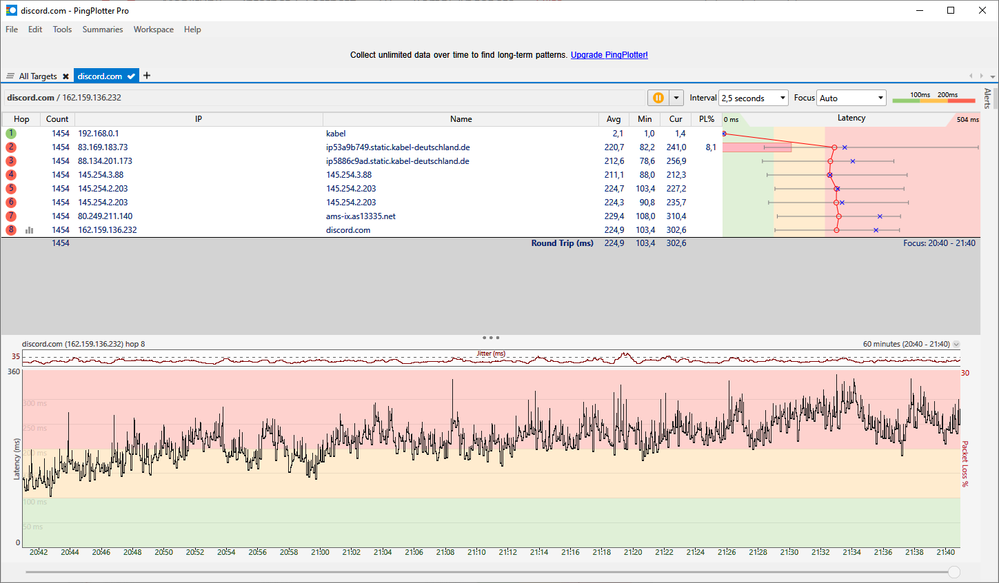Add a new target with the plus icon

[147, 75]
